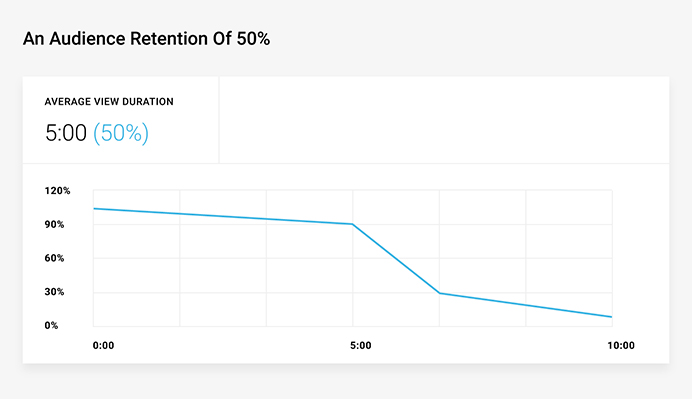Click the retention line's starting point at 0:00
The height and width of the screenshot is (399, 692).
click(x=94, y=208)
